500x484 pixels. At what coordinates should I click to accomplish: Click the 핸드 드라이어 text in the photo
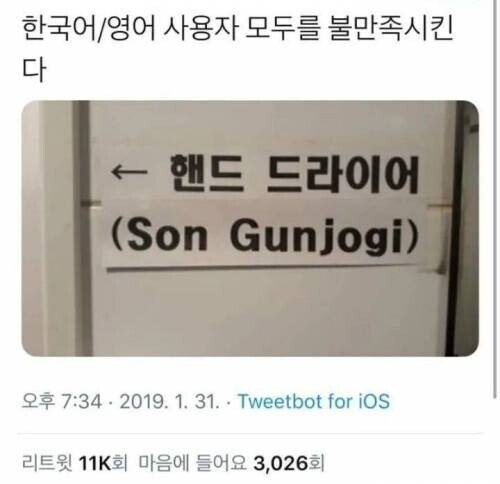[294, 175]
